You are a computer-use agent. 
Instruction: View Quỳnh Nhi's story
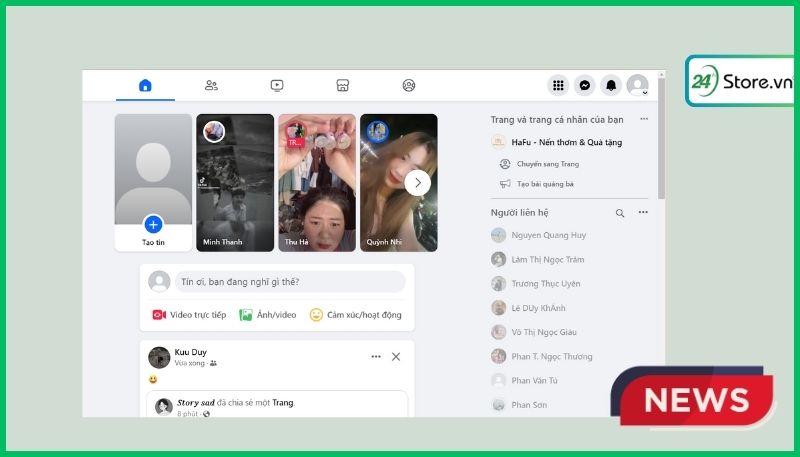(x=398, y=183)
